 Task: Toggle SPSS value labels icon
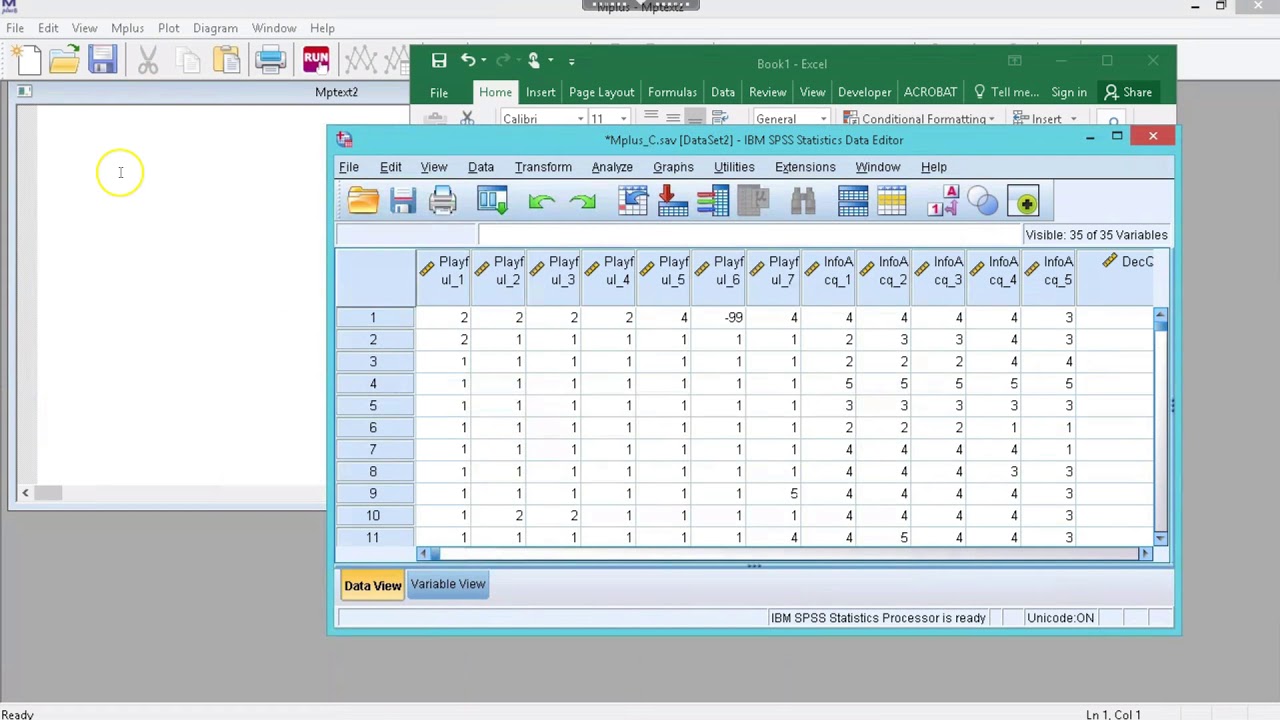click(943, 202)
